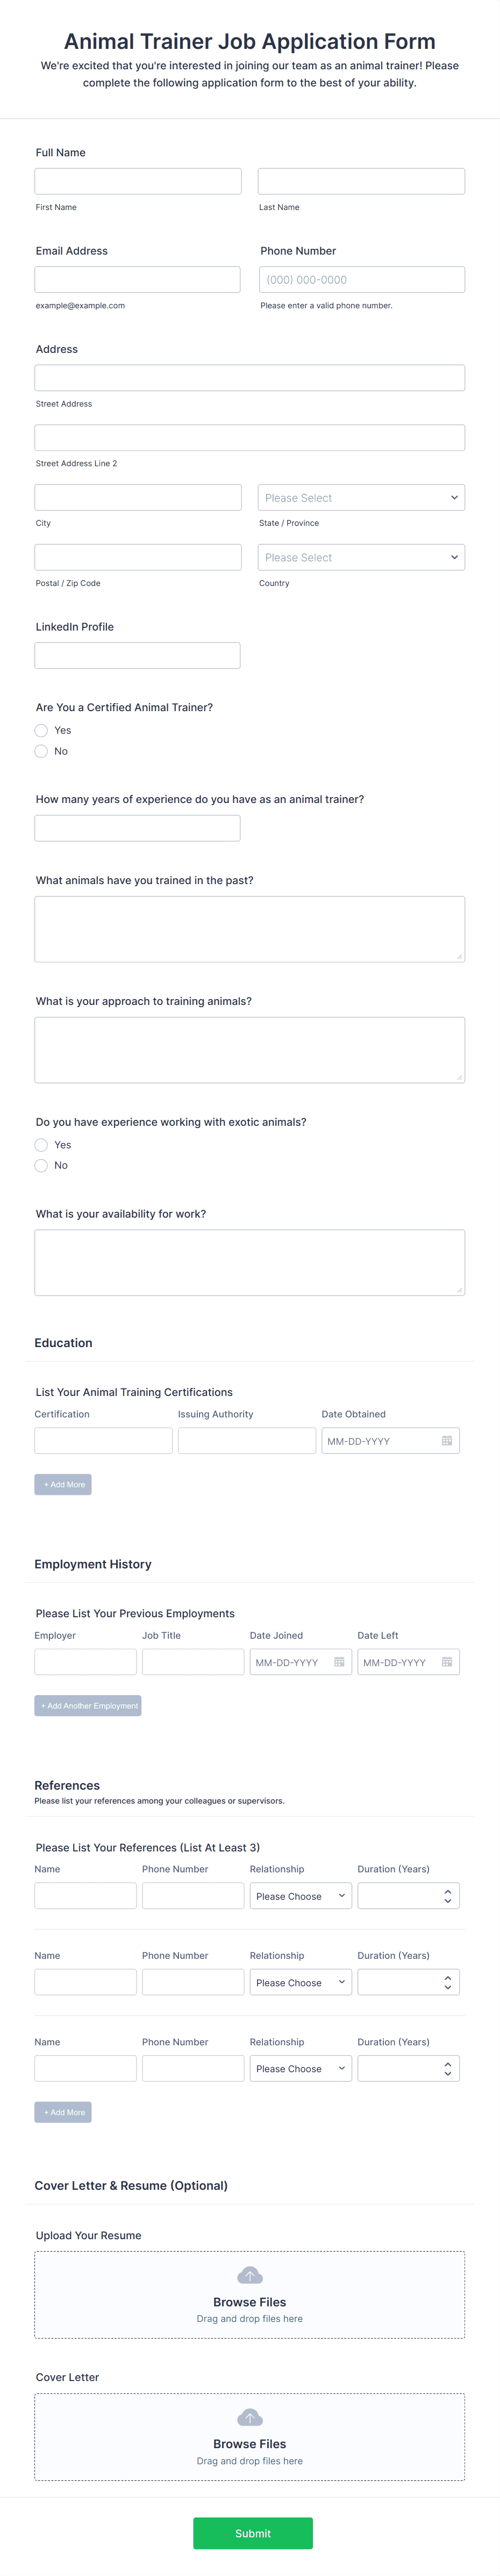Viewport: 500px width, 2576px height.
Task: Open the Date Joined calendar picker
Action: click(339, 1661)
